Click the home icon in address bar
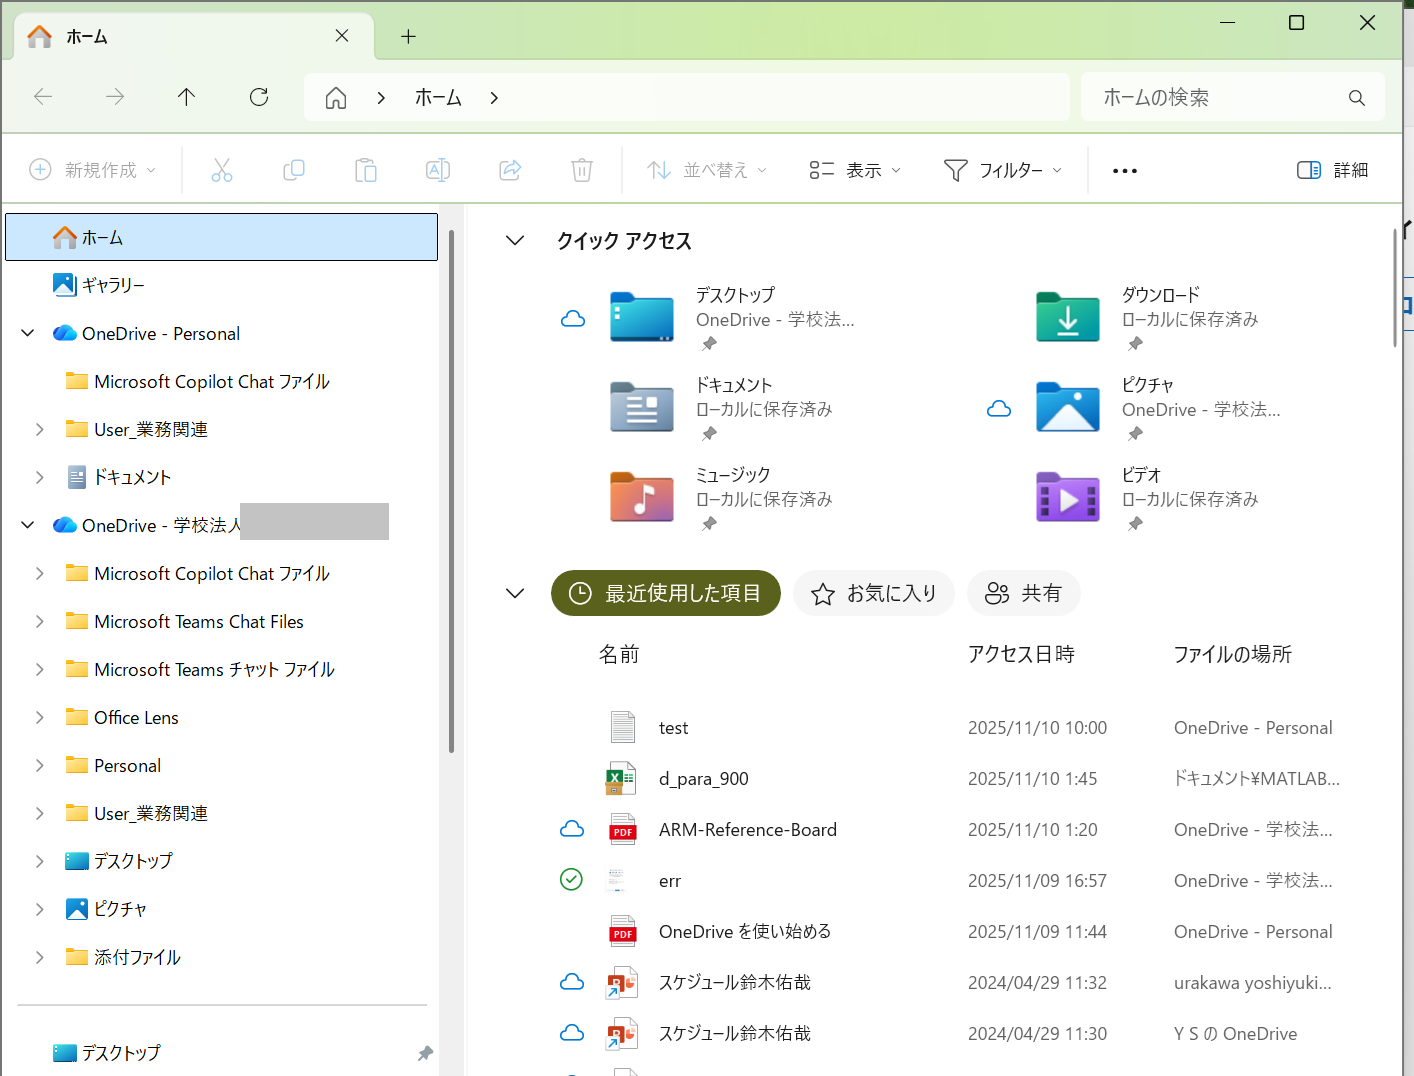 coord(336,98)
